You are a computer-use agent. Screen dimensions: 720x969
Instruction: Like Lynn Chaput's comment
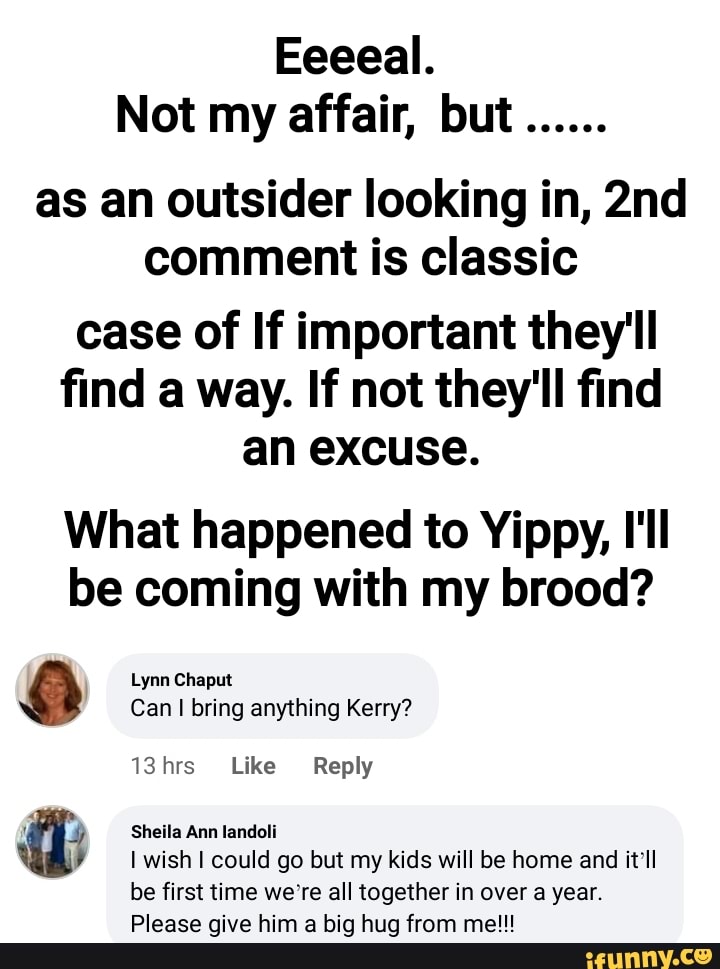tap(253, 766)
